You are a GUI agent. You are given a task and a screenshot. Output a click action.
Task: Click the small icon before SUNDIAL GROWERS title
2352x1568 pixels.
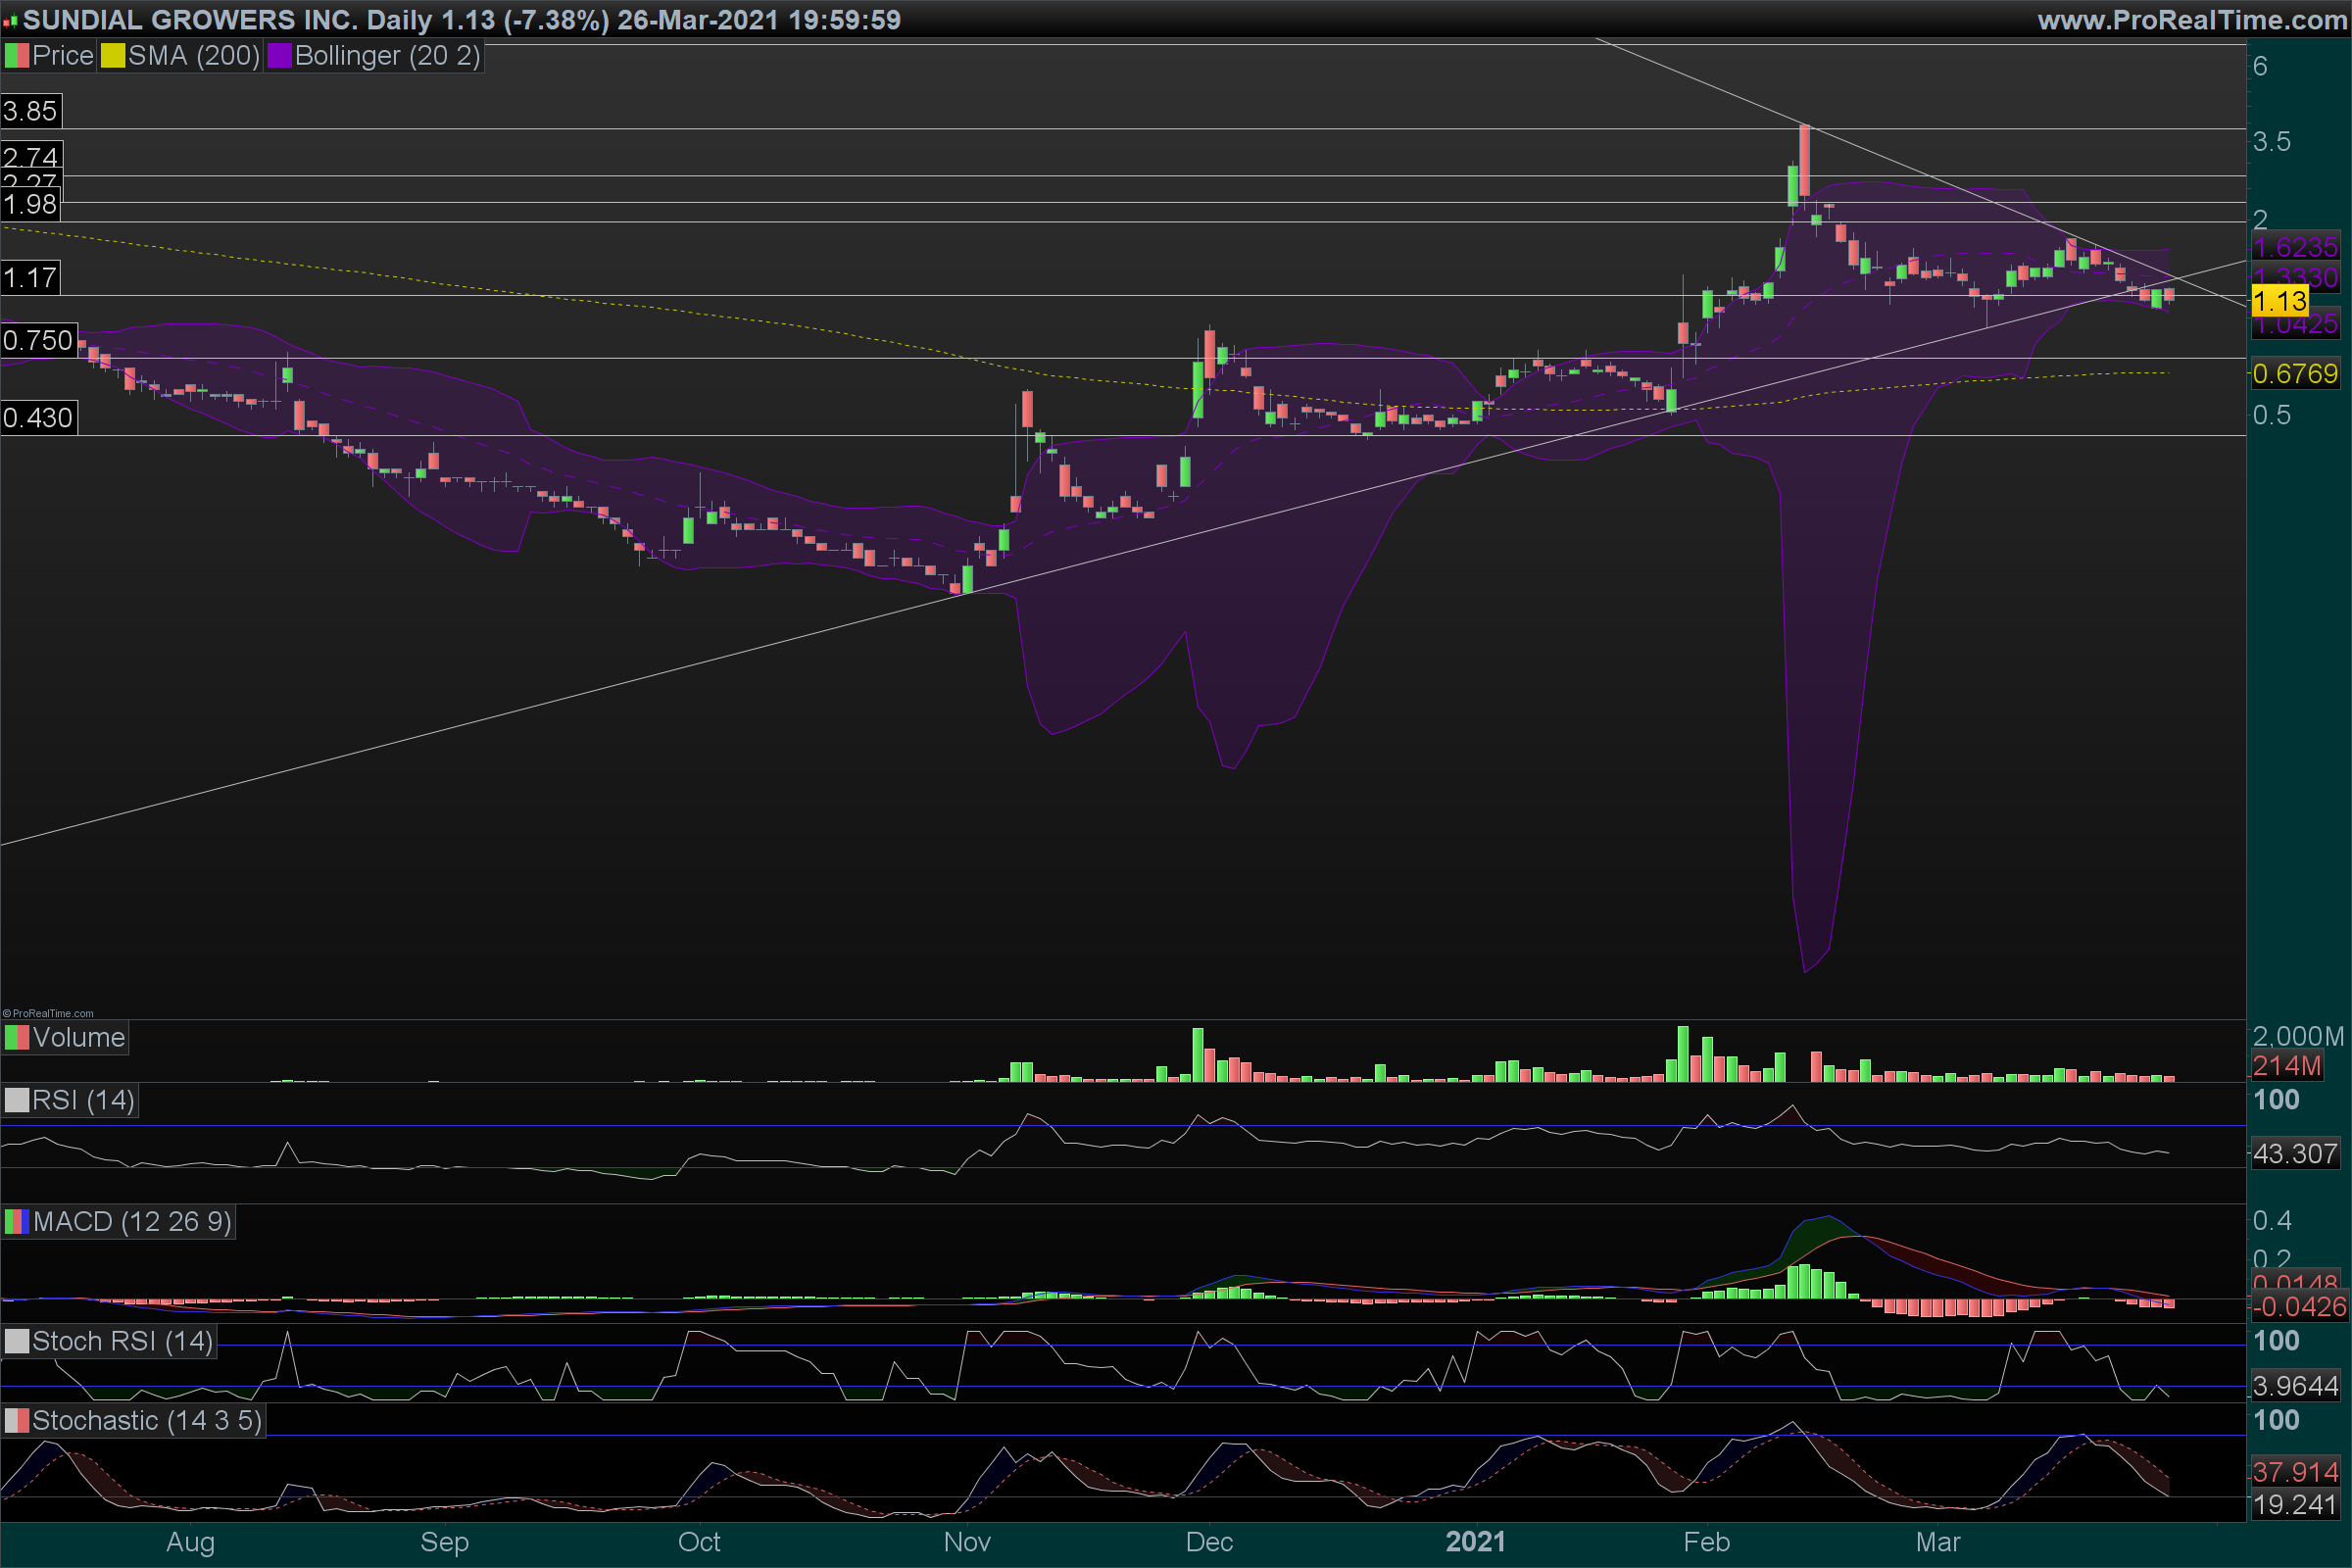coord(10,21)
